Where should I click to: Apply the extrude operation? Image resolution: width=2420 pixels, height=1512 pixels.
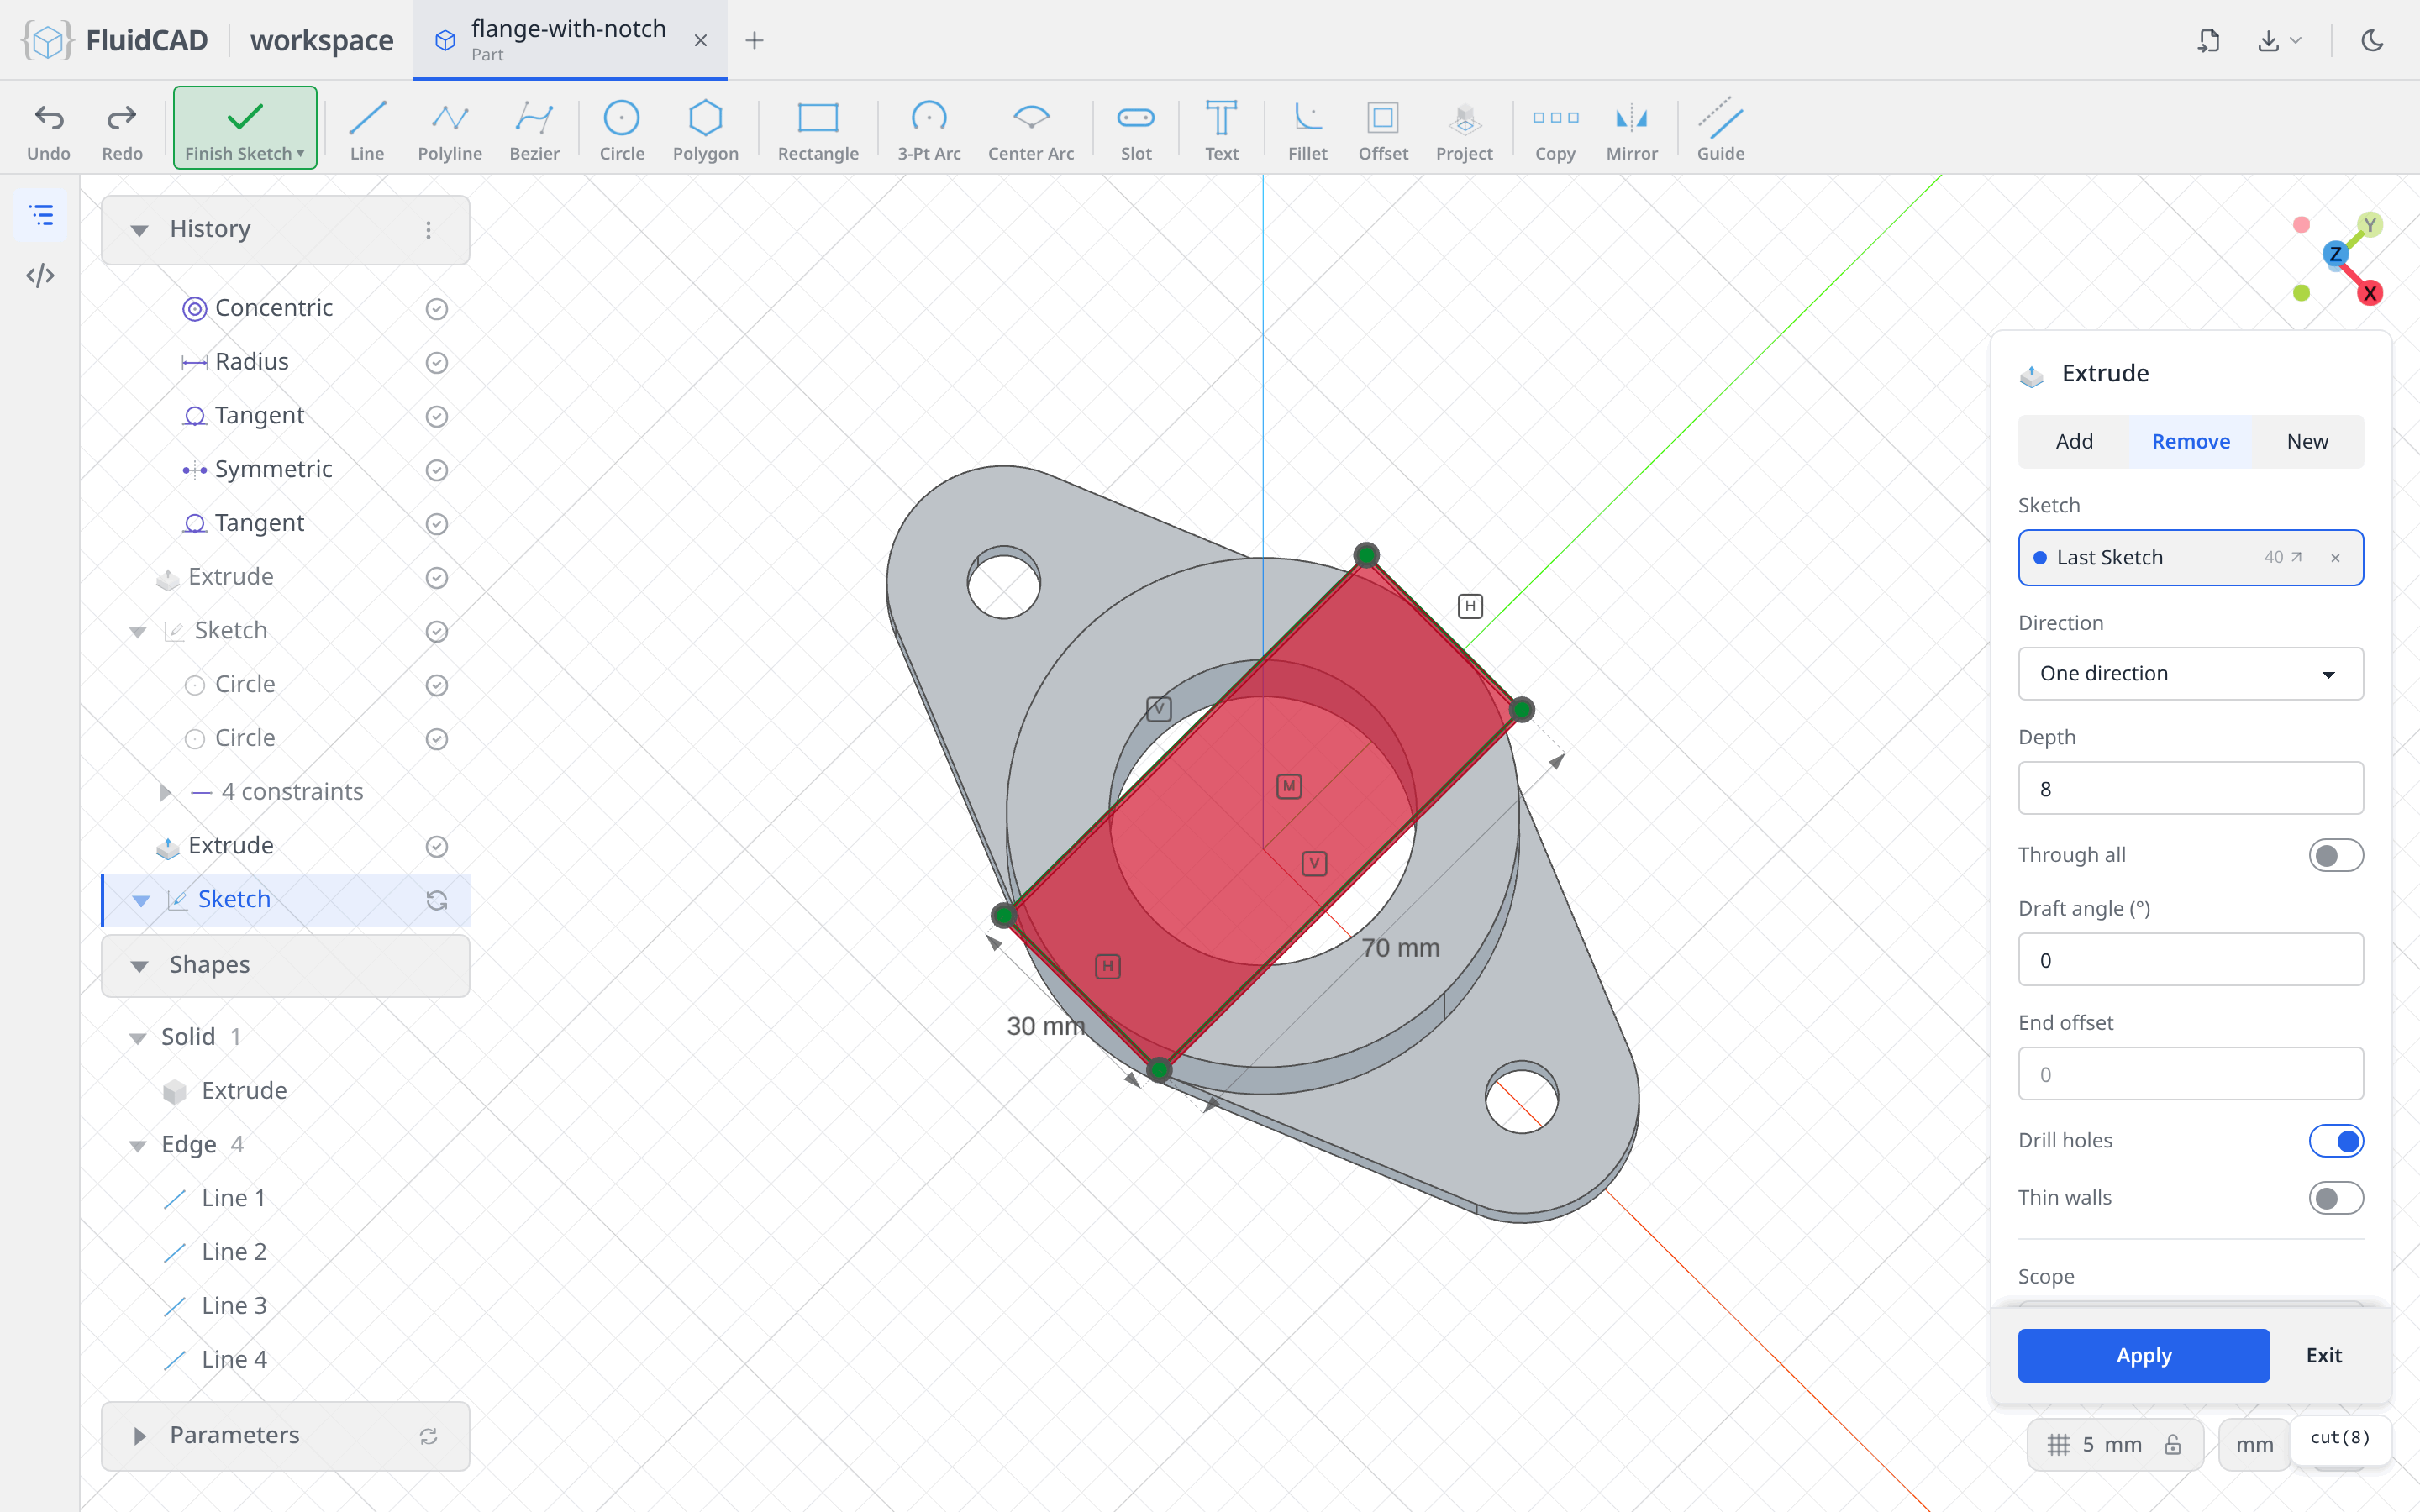[2143, 1355]
